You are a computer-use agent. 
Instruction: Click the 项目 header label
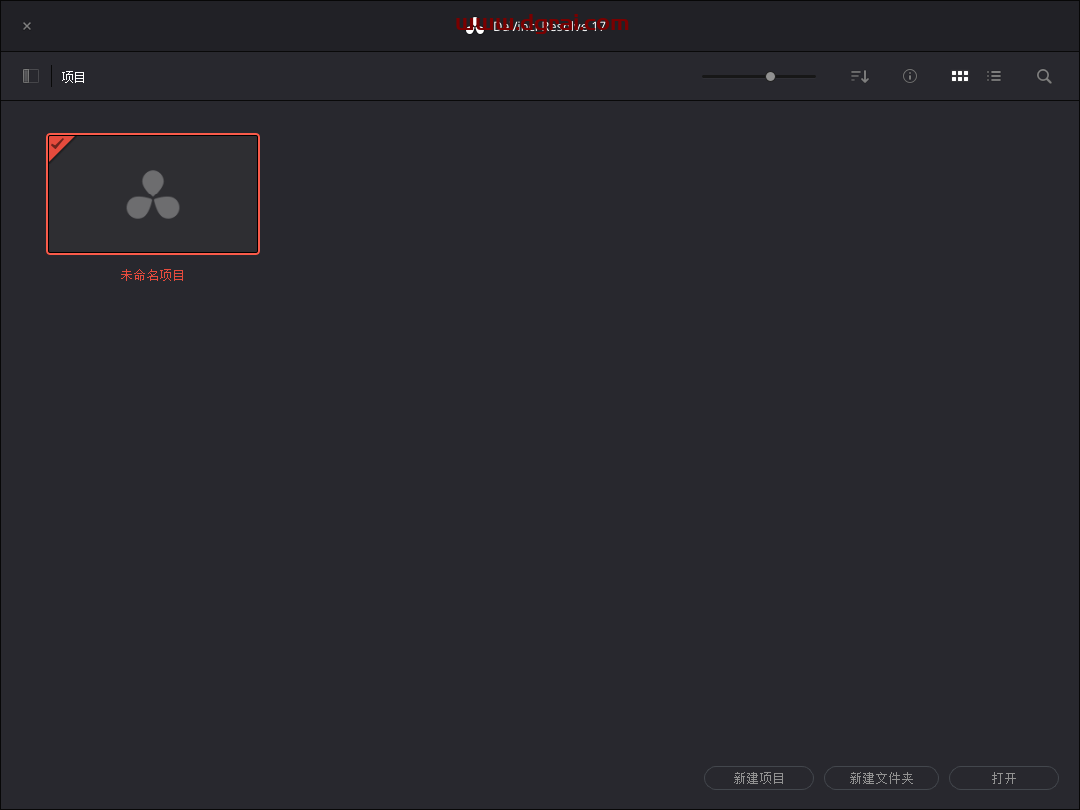(73, 77)
